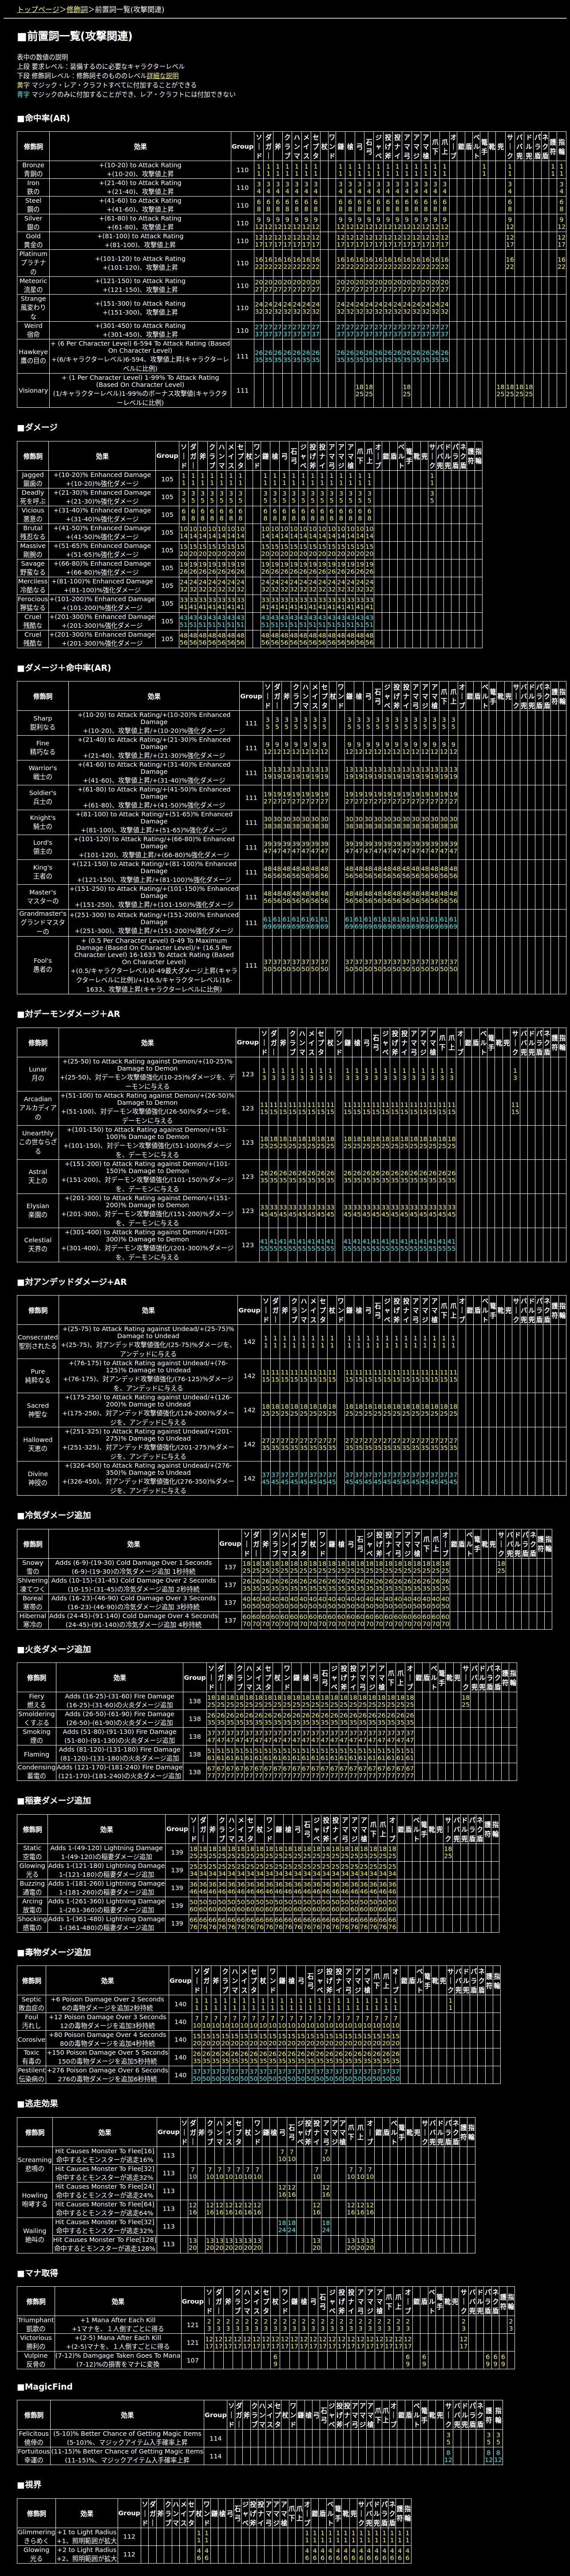Click the Wailing affix name cell

35,2235
